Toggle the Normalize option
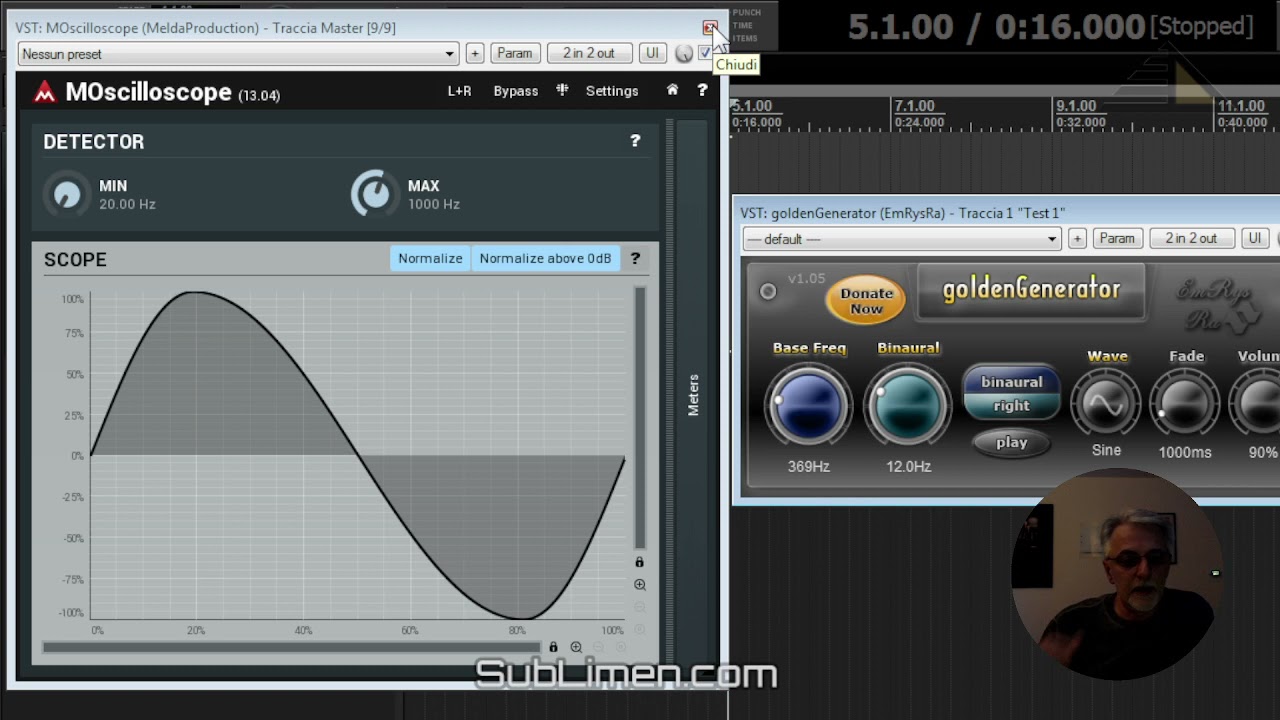 430,258
